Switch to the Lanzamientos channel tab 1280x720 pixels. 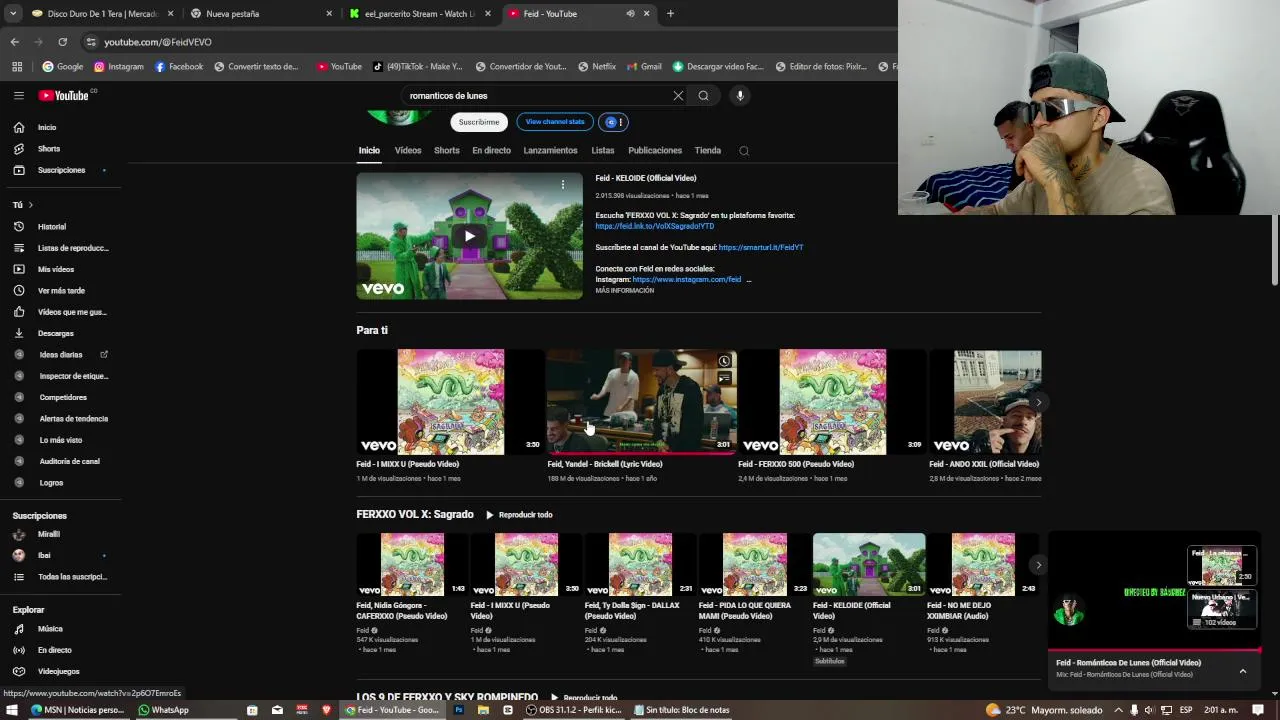click(550, 151)
